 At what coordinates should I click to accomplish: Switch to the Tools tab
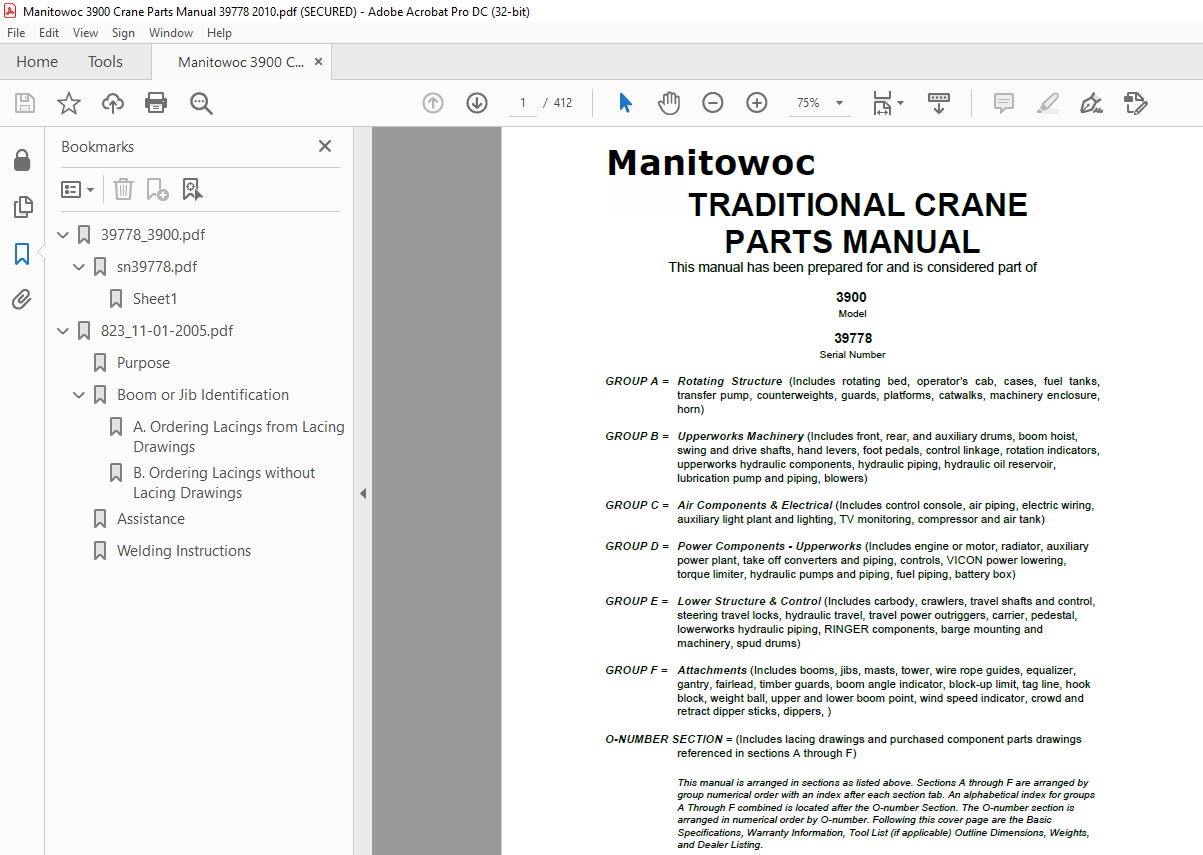pos(105,62)
